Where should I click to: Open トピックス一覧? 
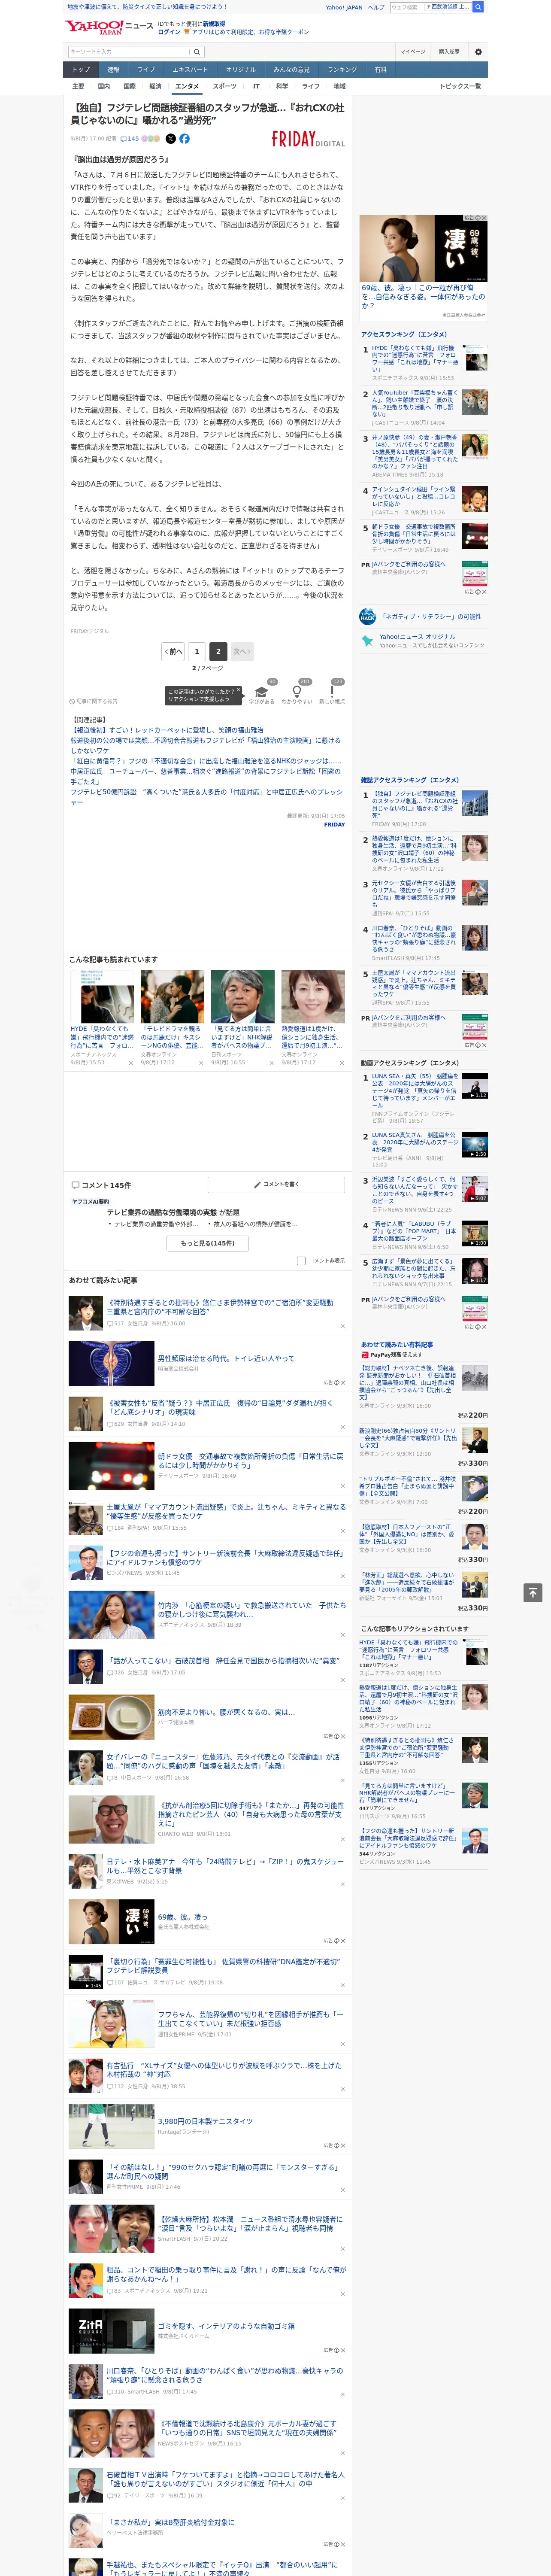460,86
